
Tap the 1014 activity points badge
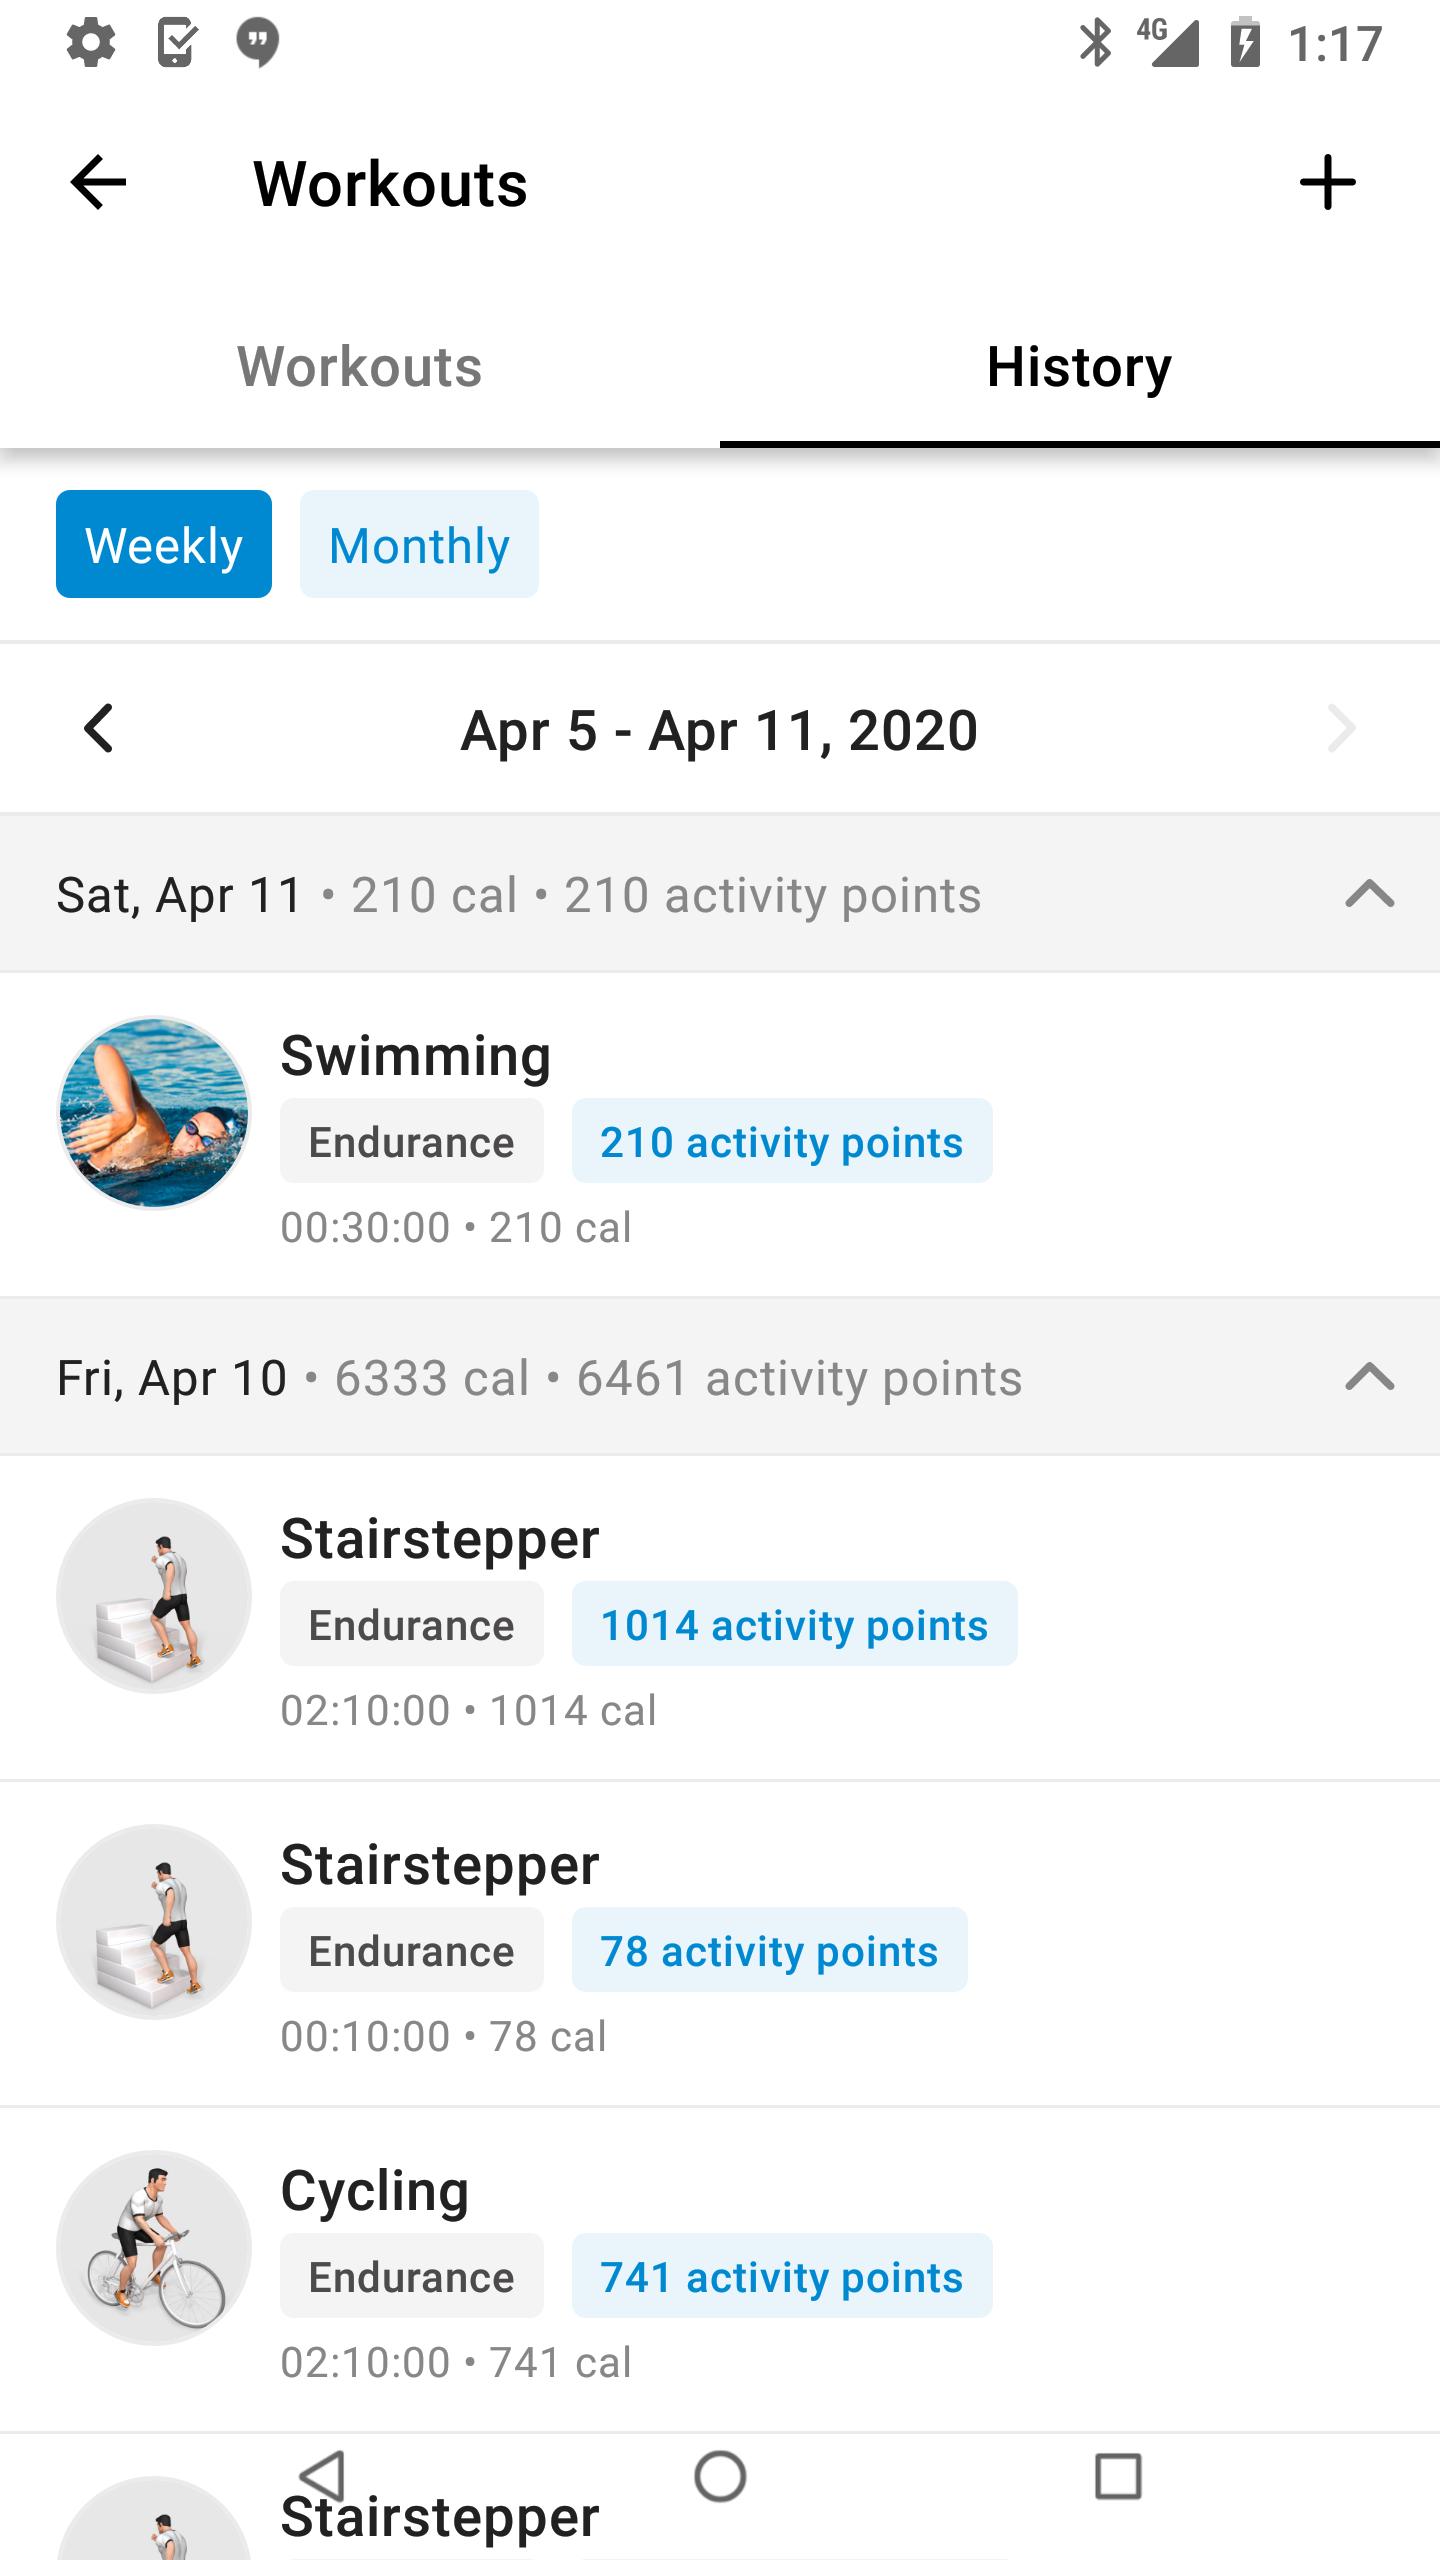(x=795, y=1624)
